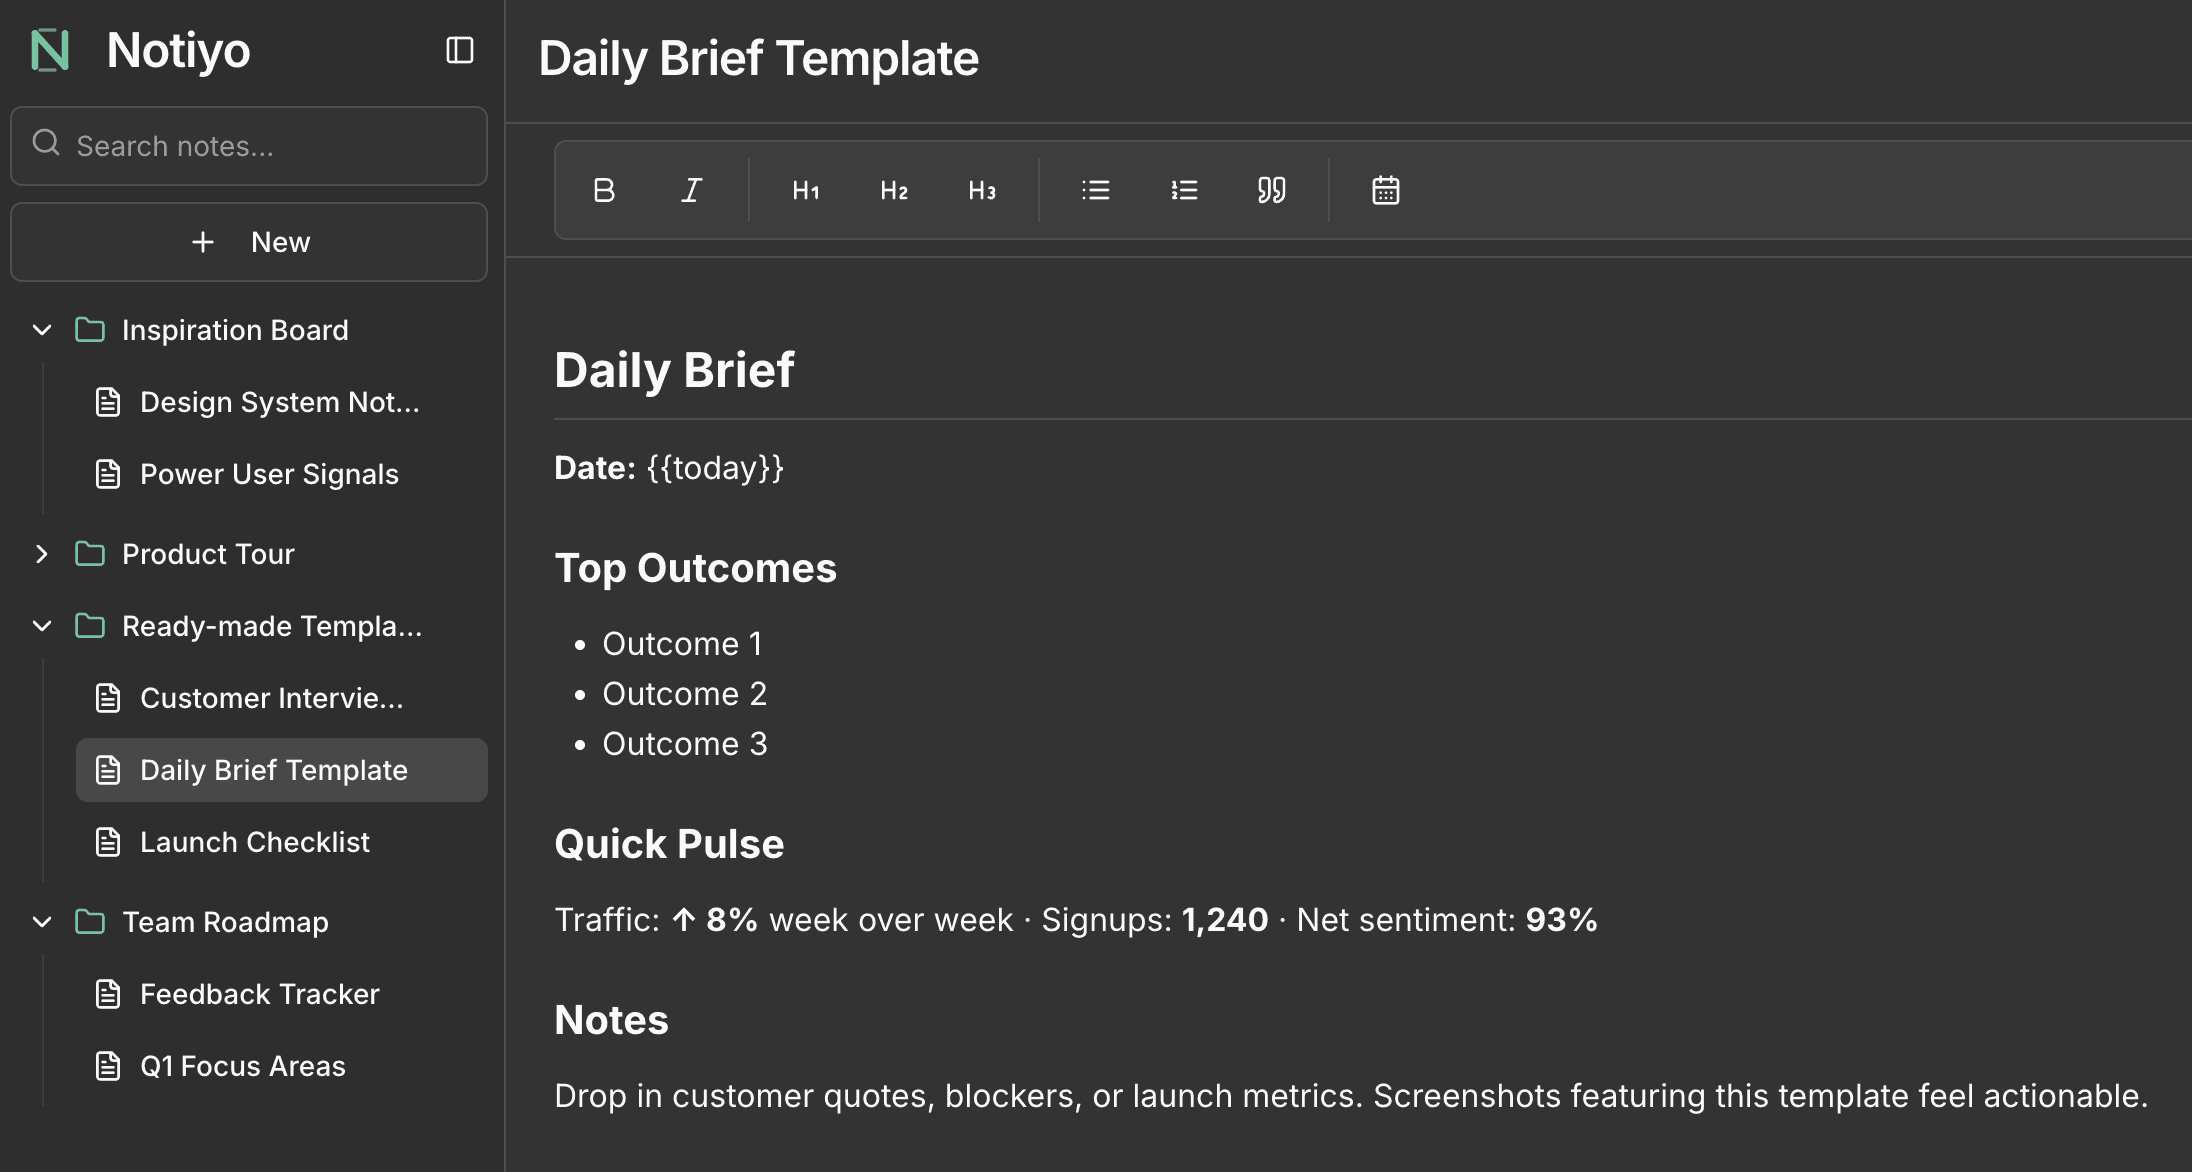This screenshot has width=2192, height=1172.
Task: Select the Power User Signals note
Action: point(269,474)
